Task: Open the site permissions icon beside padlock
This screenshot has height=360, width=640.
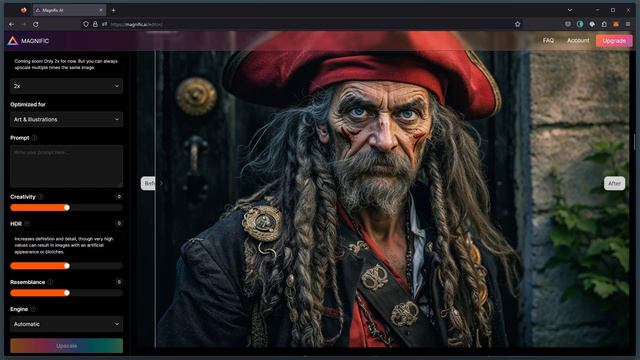Action: point(105,24)
